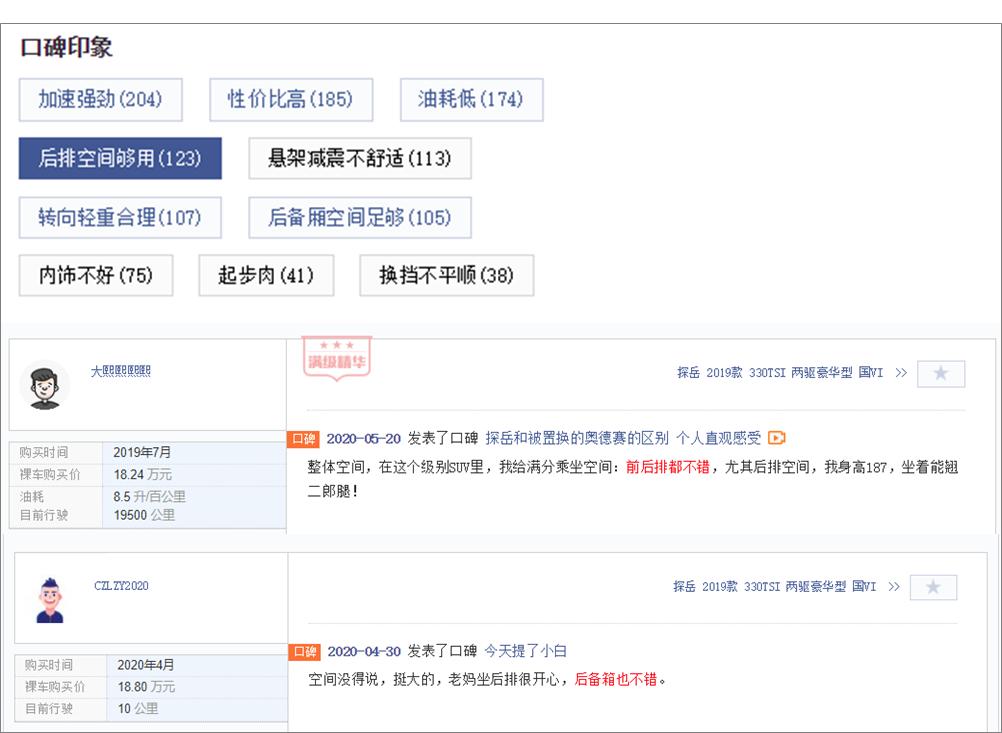This screenshot has width=1002, height=733.
Task: Toggle the 悬架减震不舒适(113) filter tag
Action: (360, 158)
